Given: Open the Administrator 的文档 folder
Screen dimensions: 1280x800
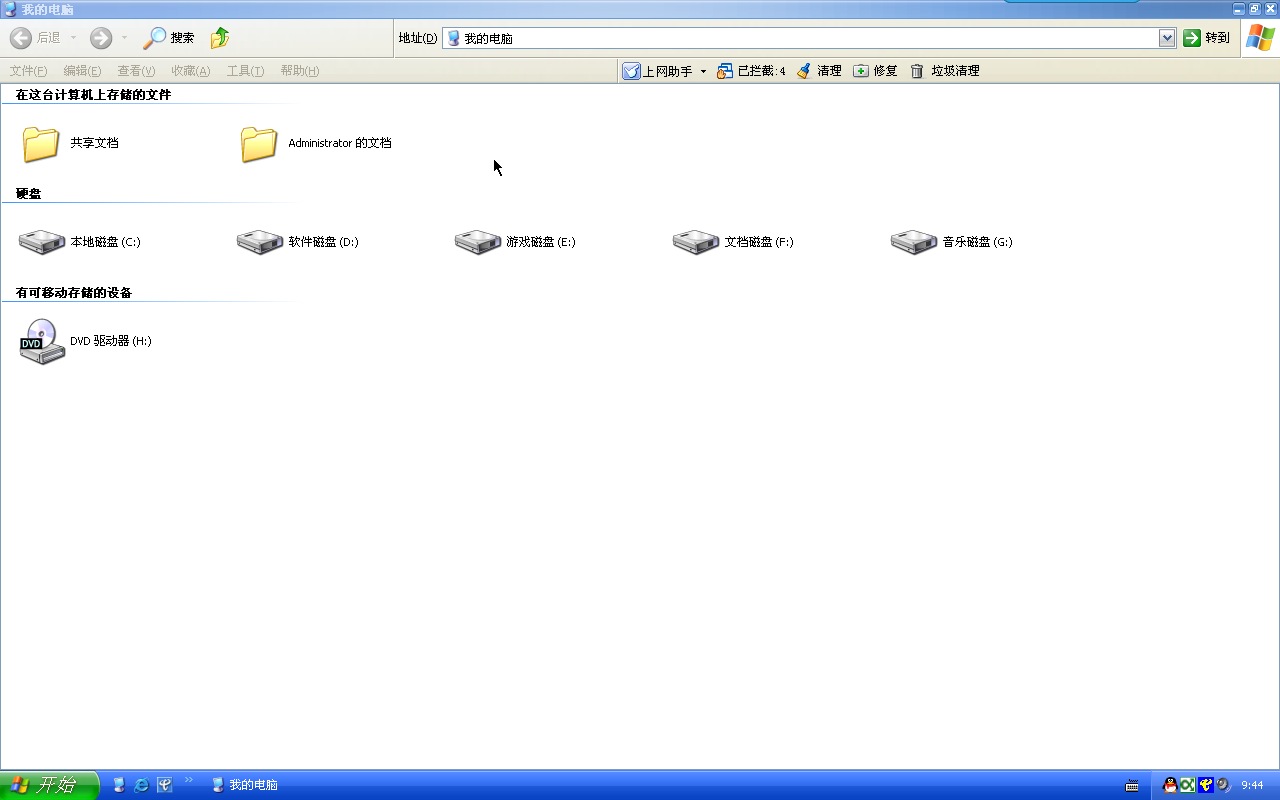Looking at the screenshot, I should (x=260, y=143).
